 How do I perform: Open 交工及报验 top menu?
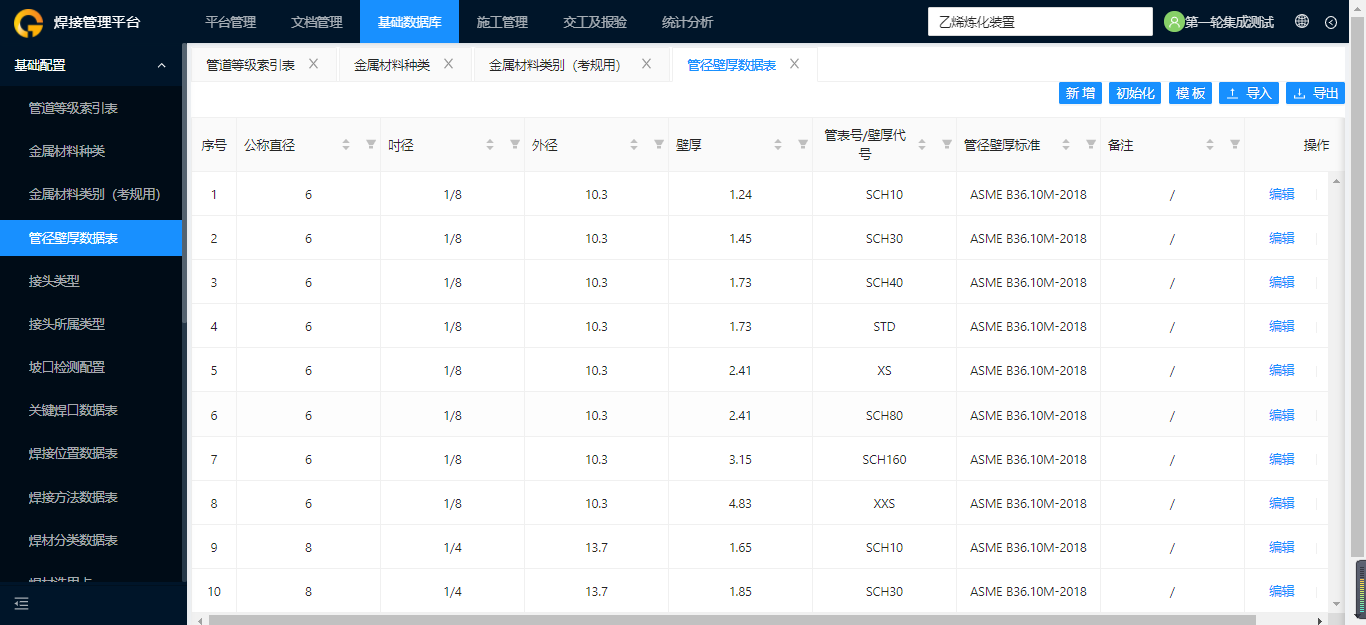595,22
